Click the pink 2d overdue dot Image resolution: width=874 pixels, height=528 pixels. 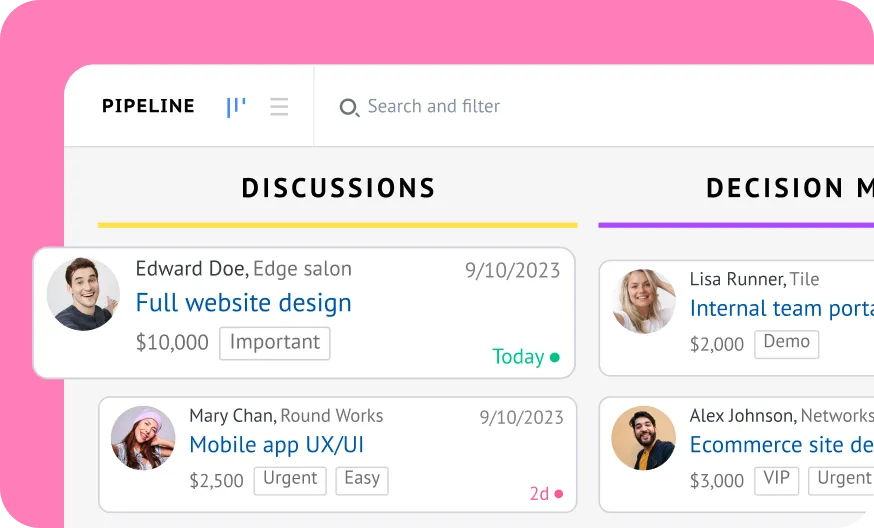[558, 493]
